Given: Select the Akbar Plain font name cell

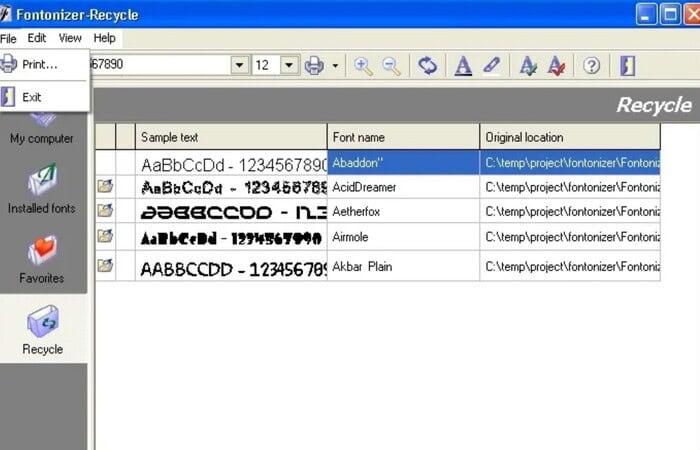Looking at the screenshot, I should click(x=403, y=266).
